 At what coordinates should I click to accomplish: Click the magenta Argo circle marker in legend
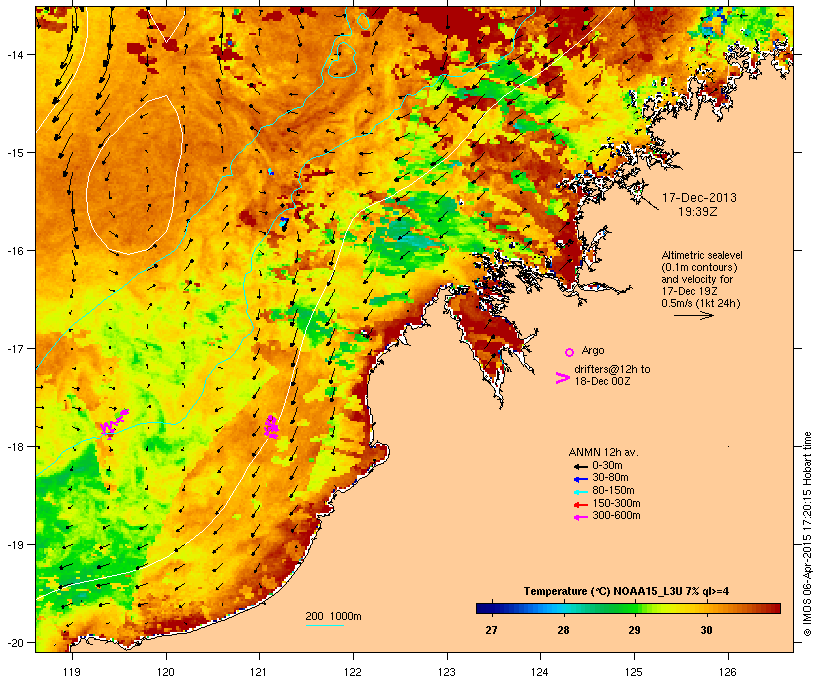[x=570, y=352]
